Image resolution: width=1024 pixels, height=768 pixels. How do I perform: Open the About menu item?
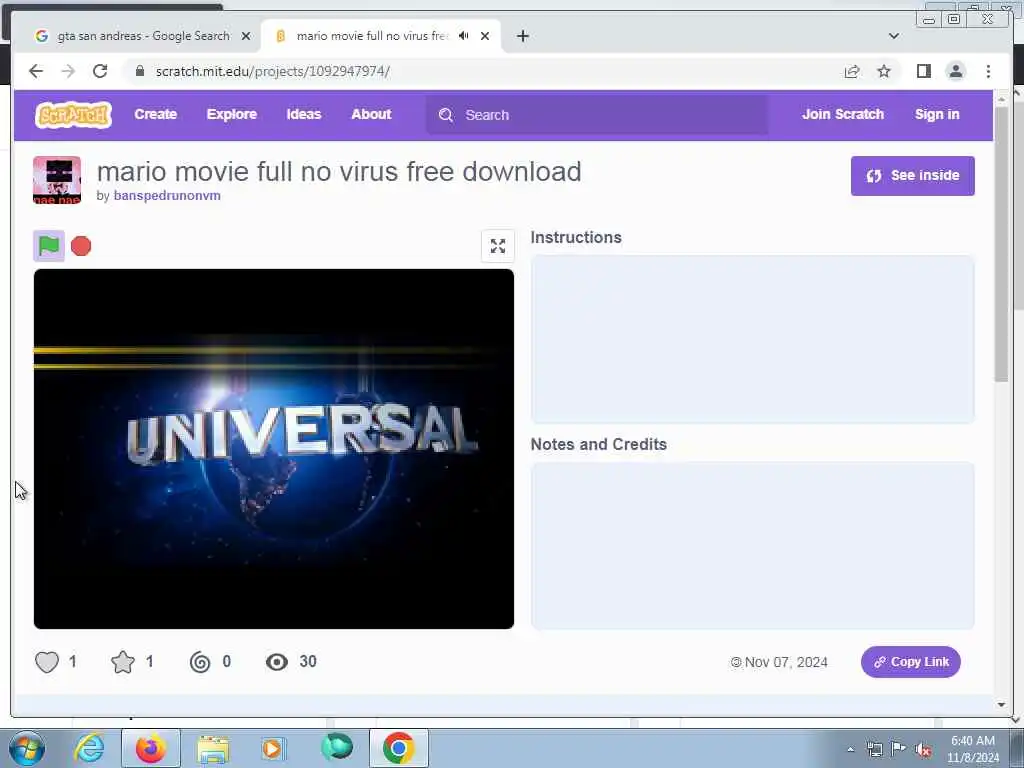coord(371,114)
